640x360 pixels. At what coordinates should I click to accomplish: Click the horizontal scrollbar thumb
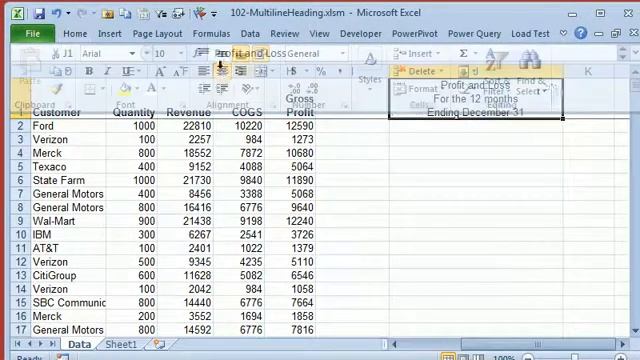(x=538, y=344)
